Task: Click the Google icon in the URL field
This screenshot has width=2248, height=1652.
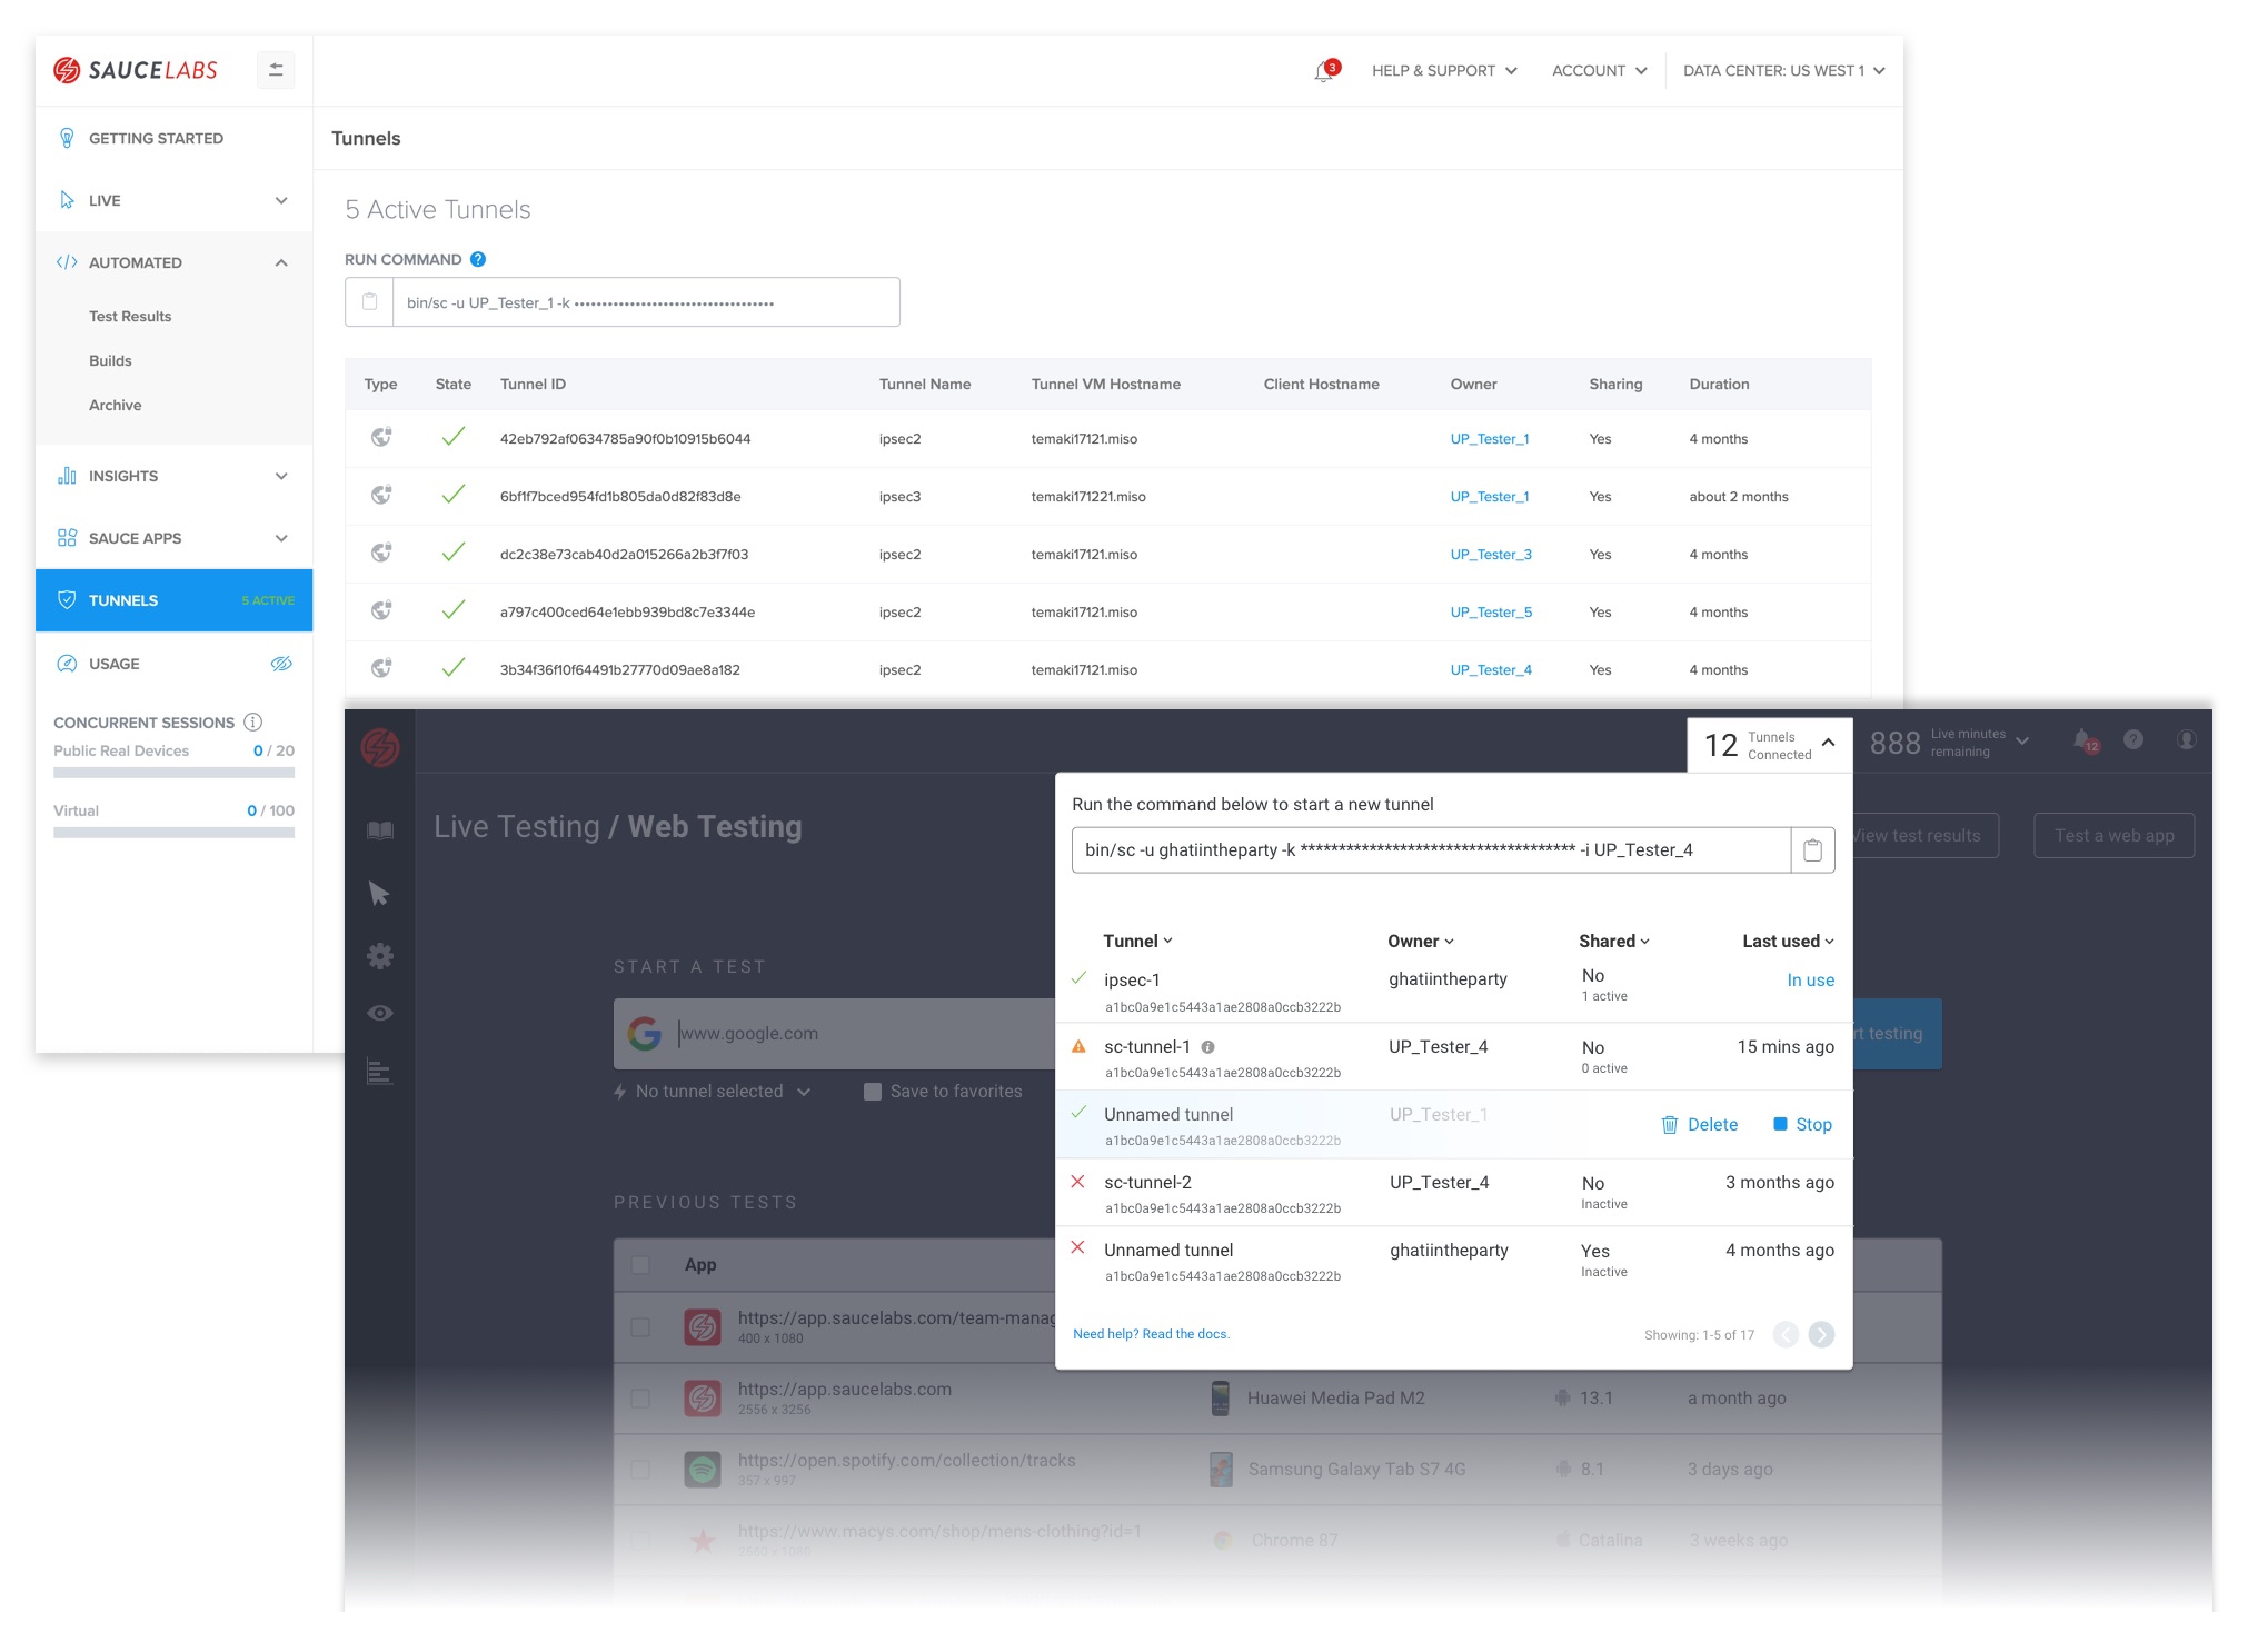Action: 645,1034
